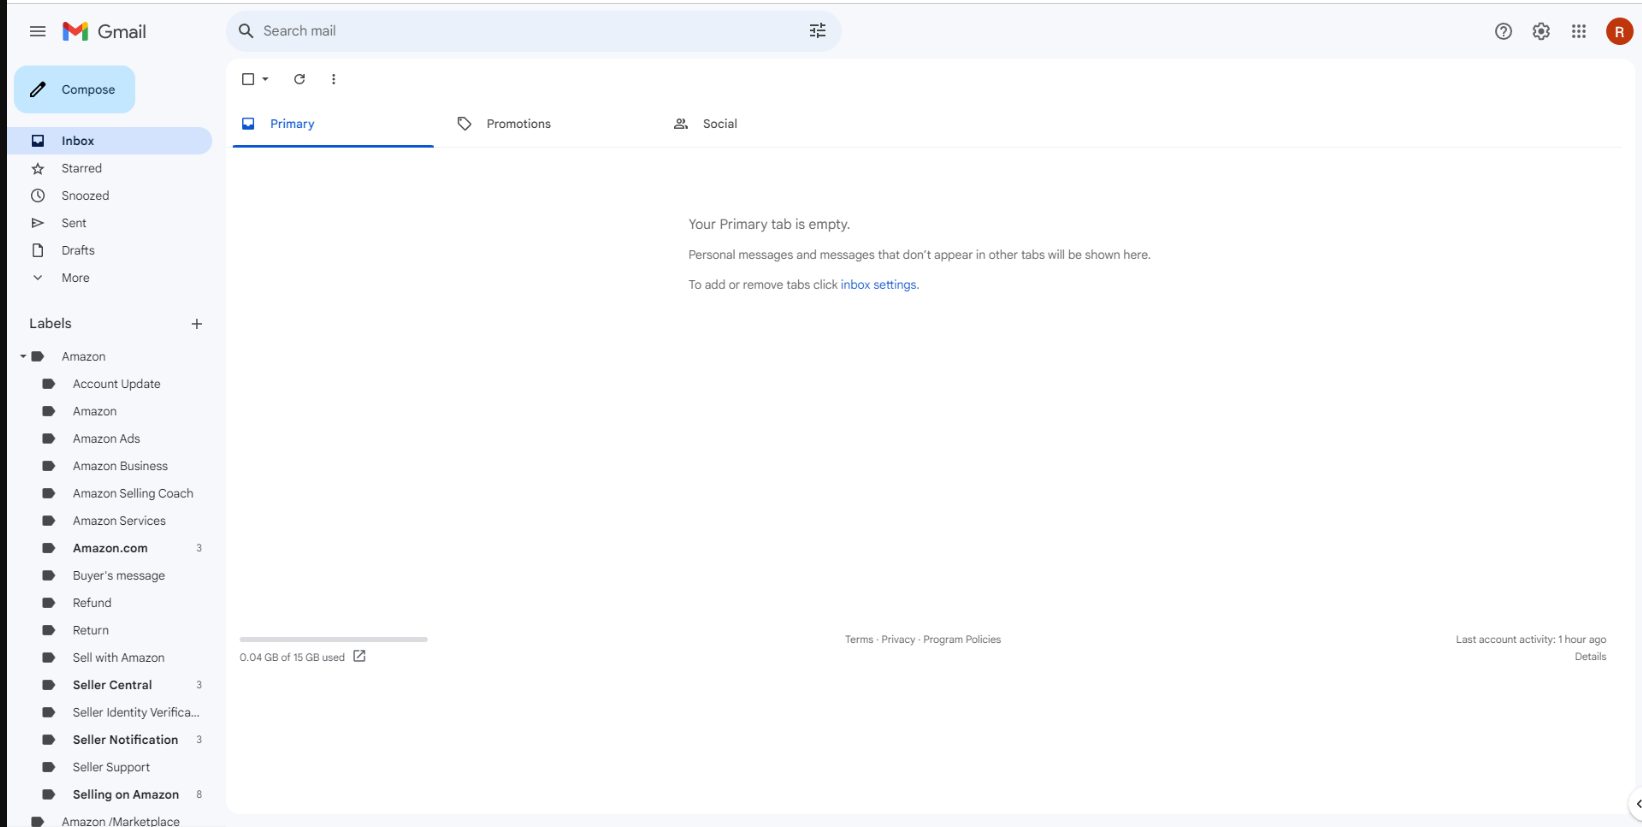Open the Program Policies link
Viewport: 1642px width, 827px height.
pos(962,640)
